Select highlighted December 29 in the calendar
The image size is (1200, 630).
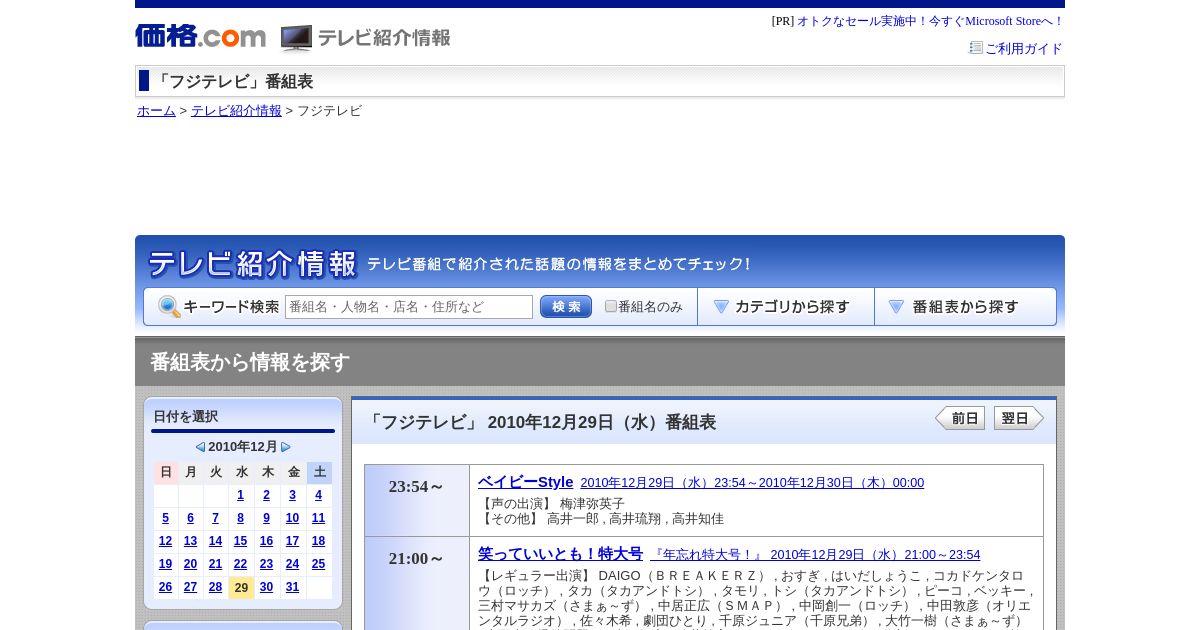241,587
